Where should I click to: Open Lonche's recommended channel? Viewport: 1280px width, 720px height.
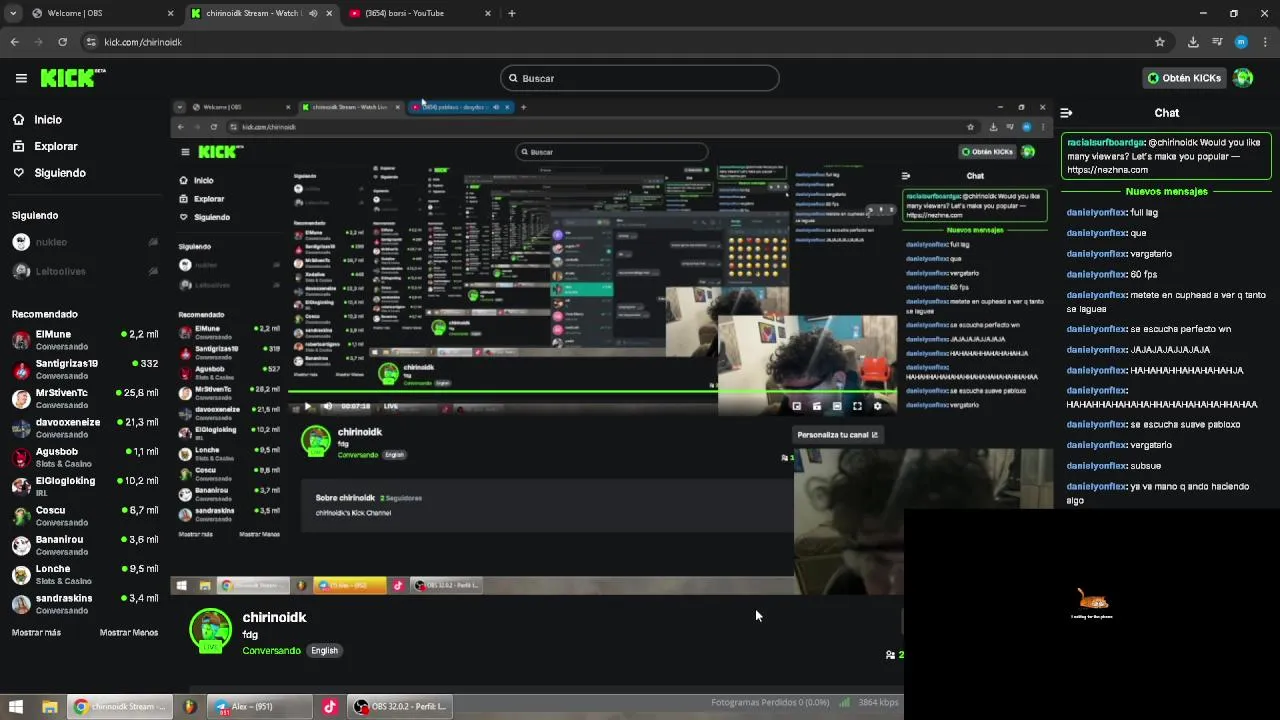[x=85, y=574]
